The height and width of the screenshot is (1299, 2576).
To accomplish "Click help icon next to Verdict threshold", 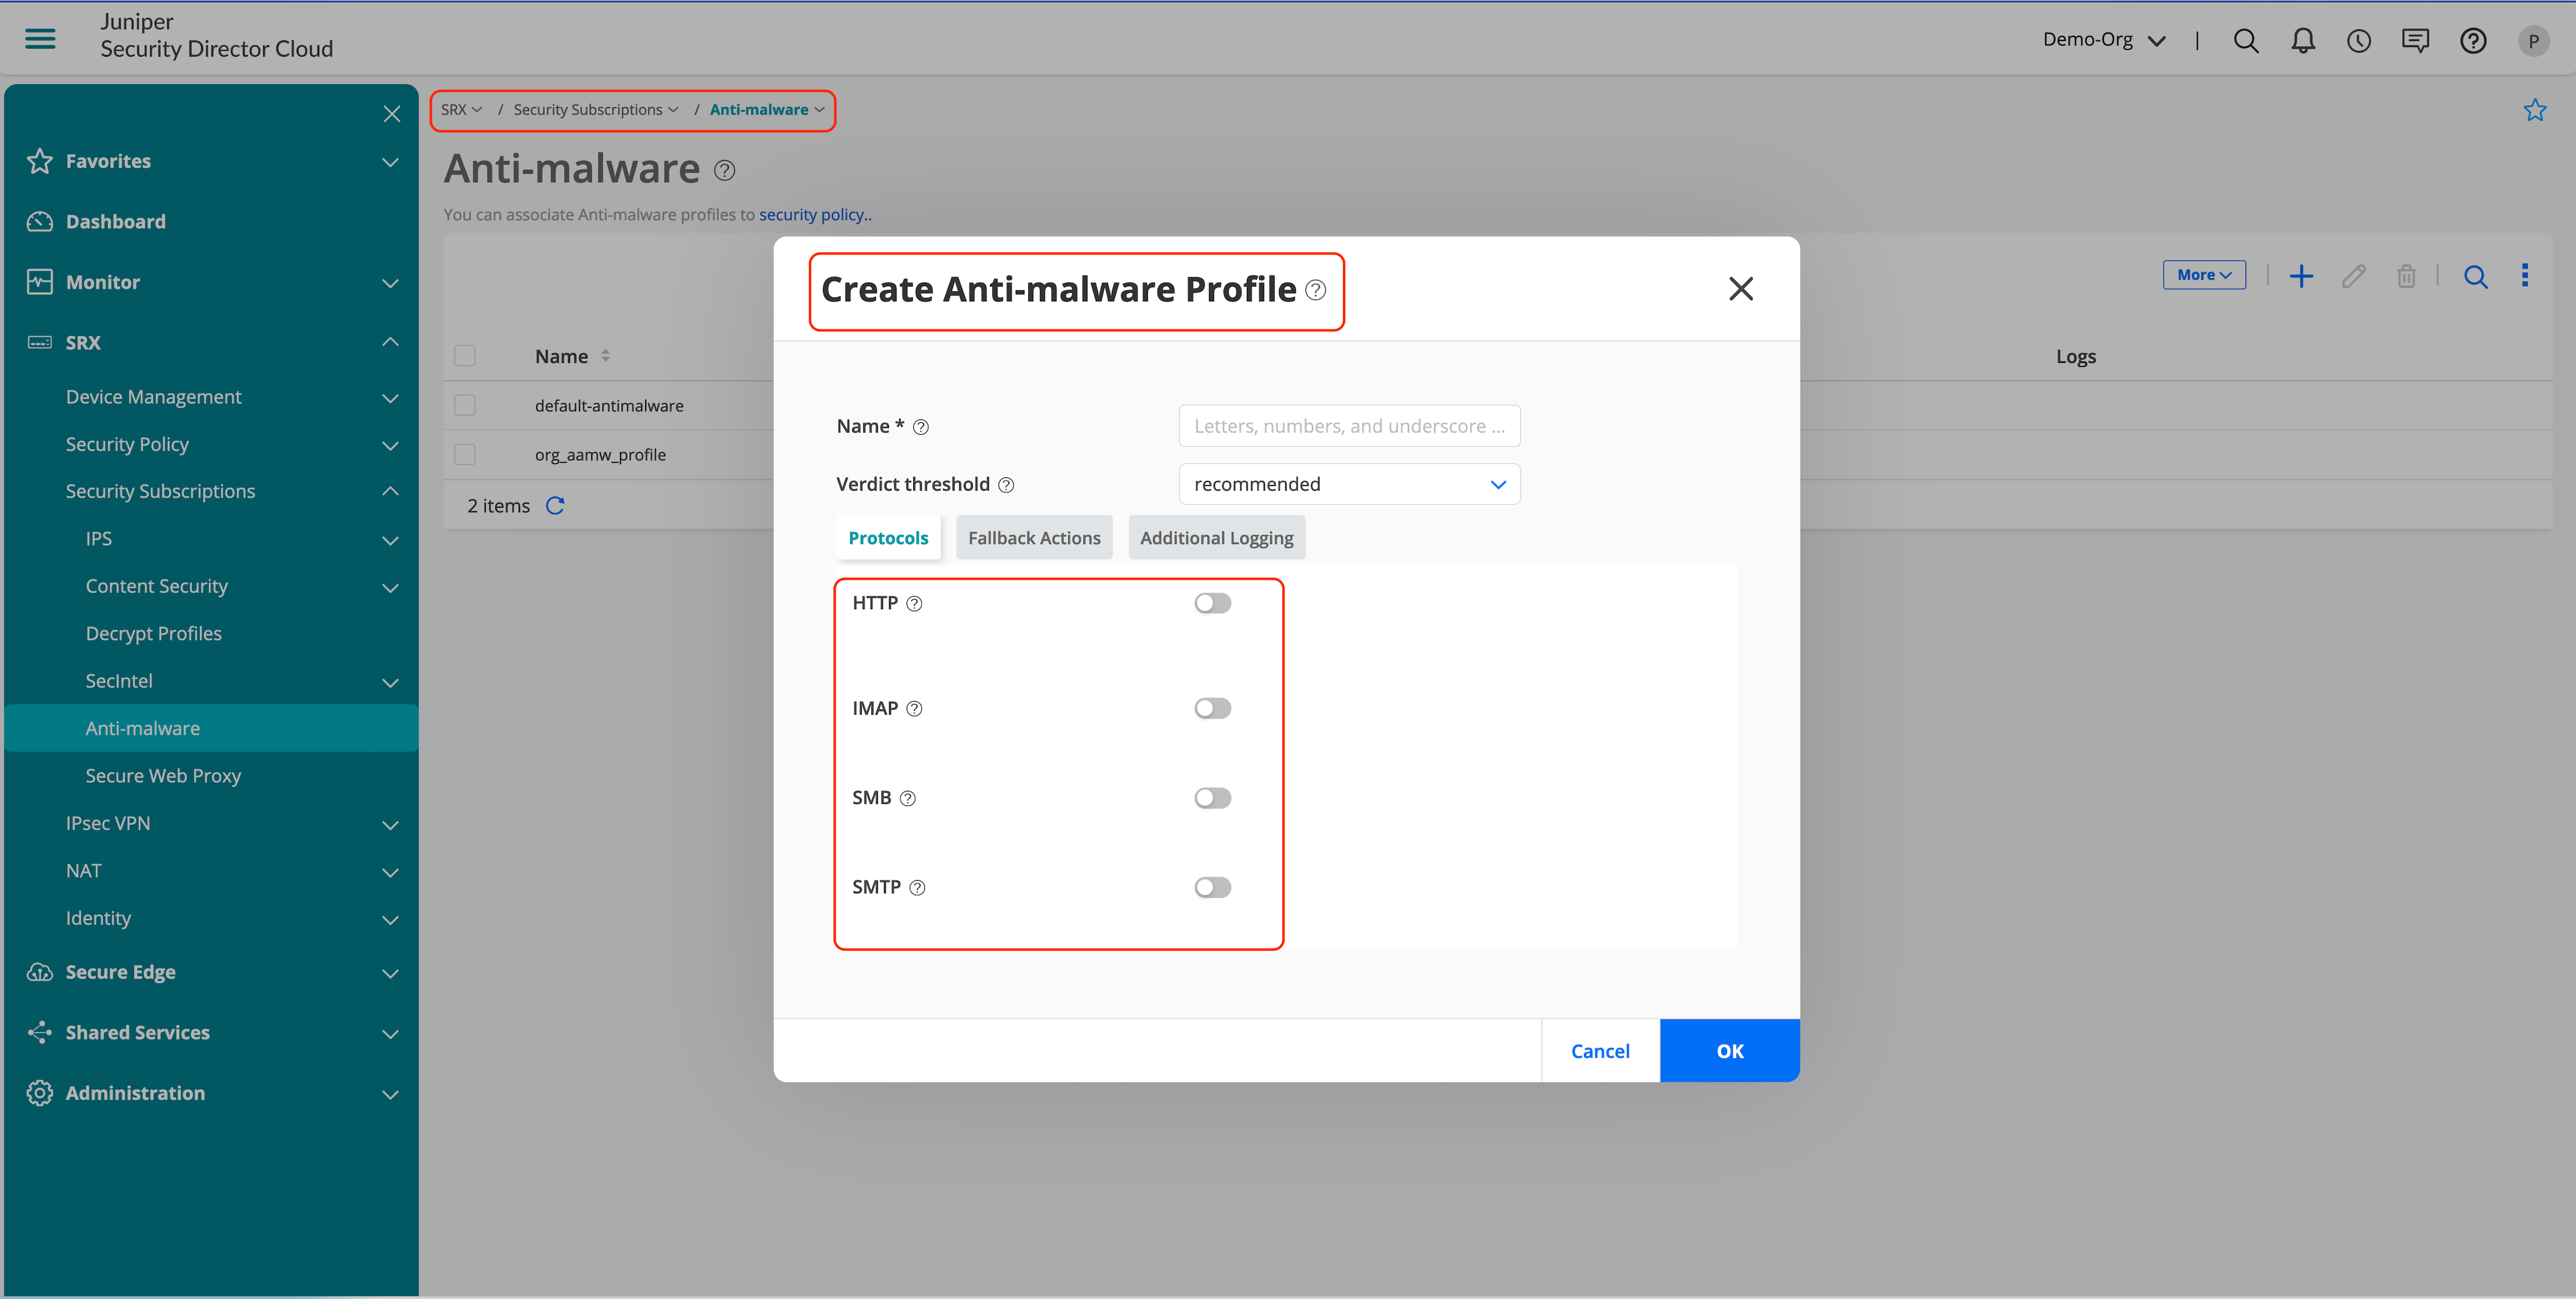I will (1006, 485).
